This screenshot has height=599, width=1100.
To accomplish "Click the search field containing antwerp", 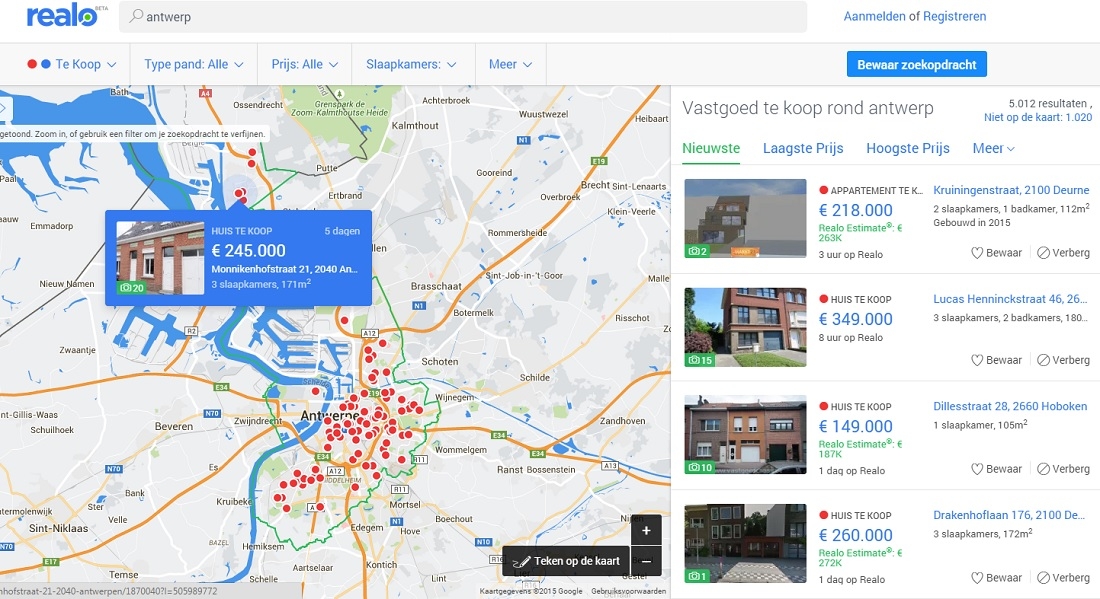I will click(470, 17).
